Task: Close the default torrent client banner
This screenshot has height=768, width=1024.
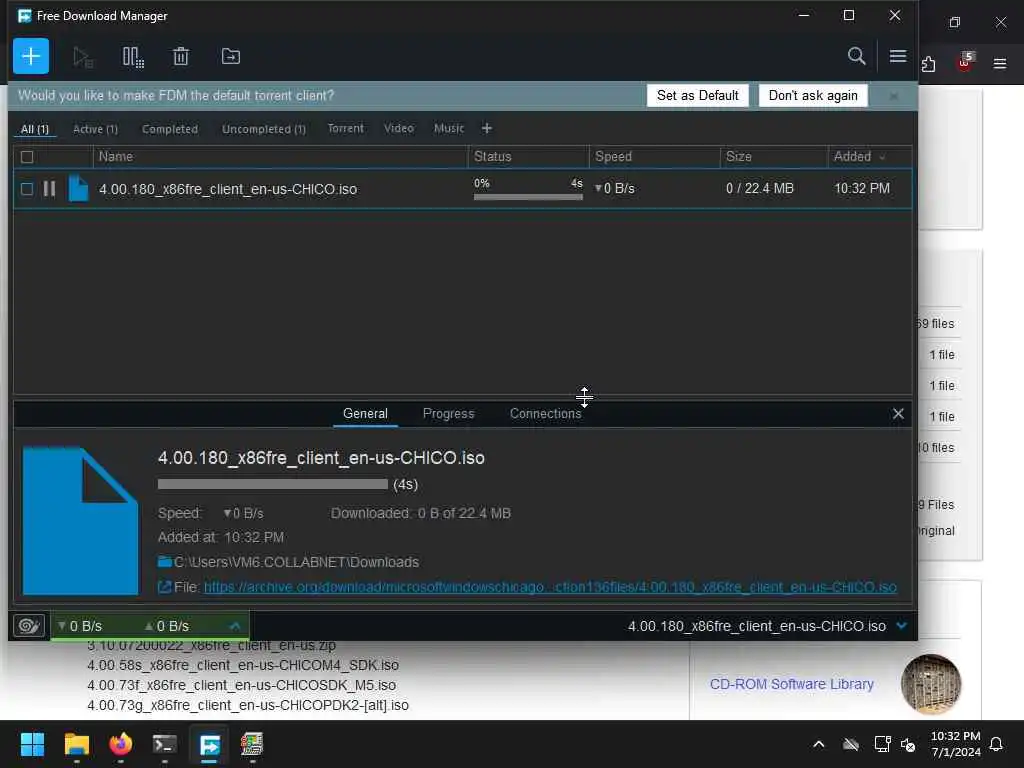Action: (x=893, y=96)
